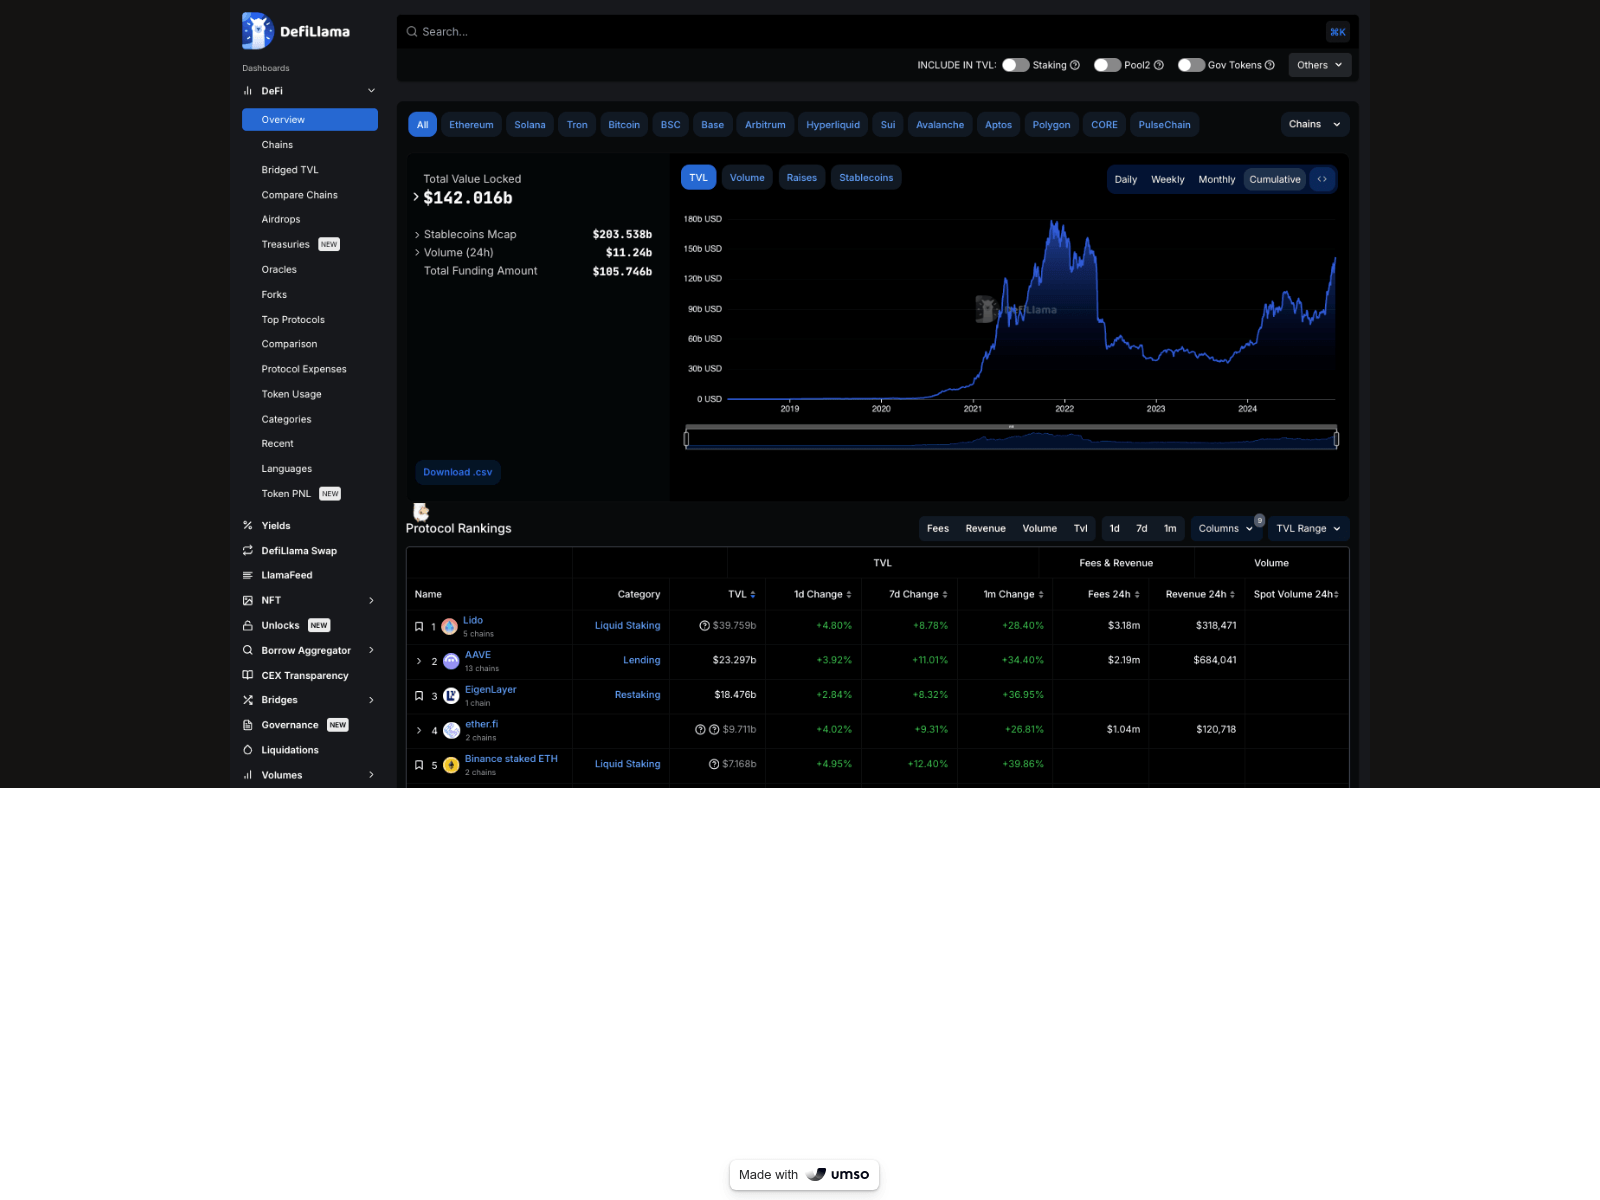Image resolution: width=1600 pixels, height=1200 pixels.
Task: Click the Gov Tokens help question icon
Action: pyautogui.click(x=1270, y=65)
